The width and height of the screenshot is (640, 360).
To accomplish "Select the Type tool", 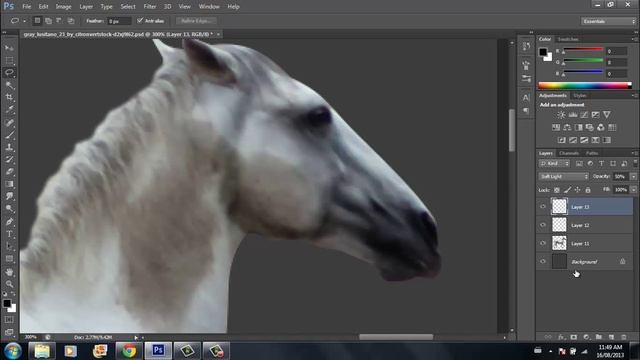I will (x=9, y=234).
